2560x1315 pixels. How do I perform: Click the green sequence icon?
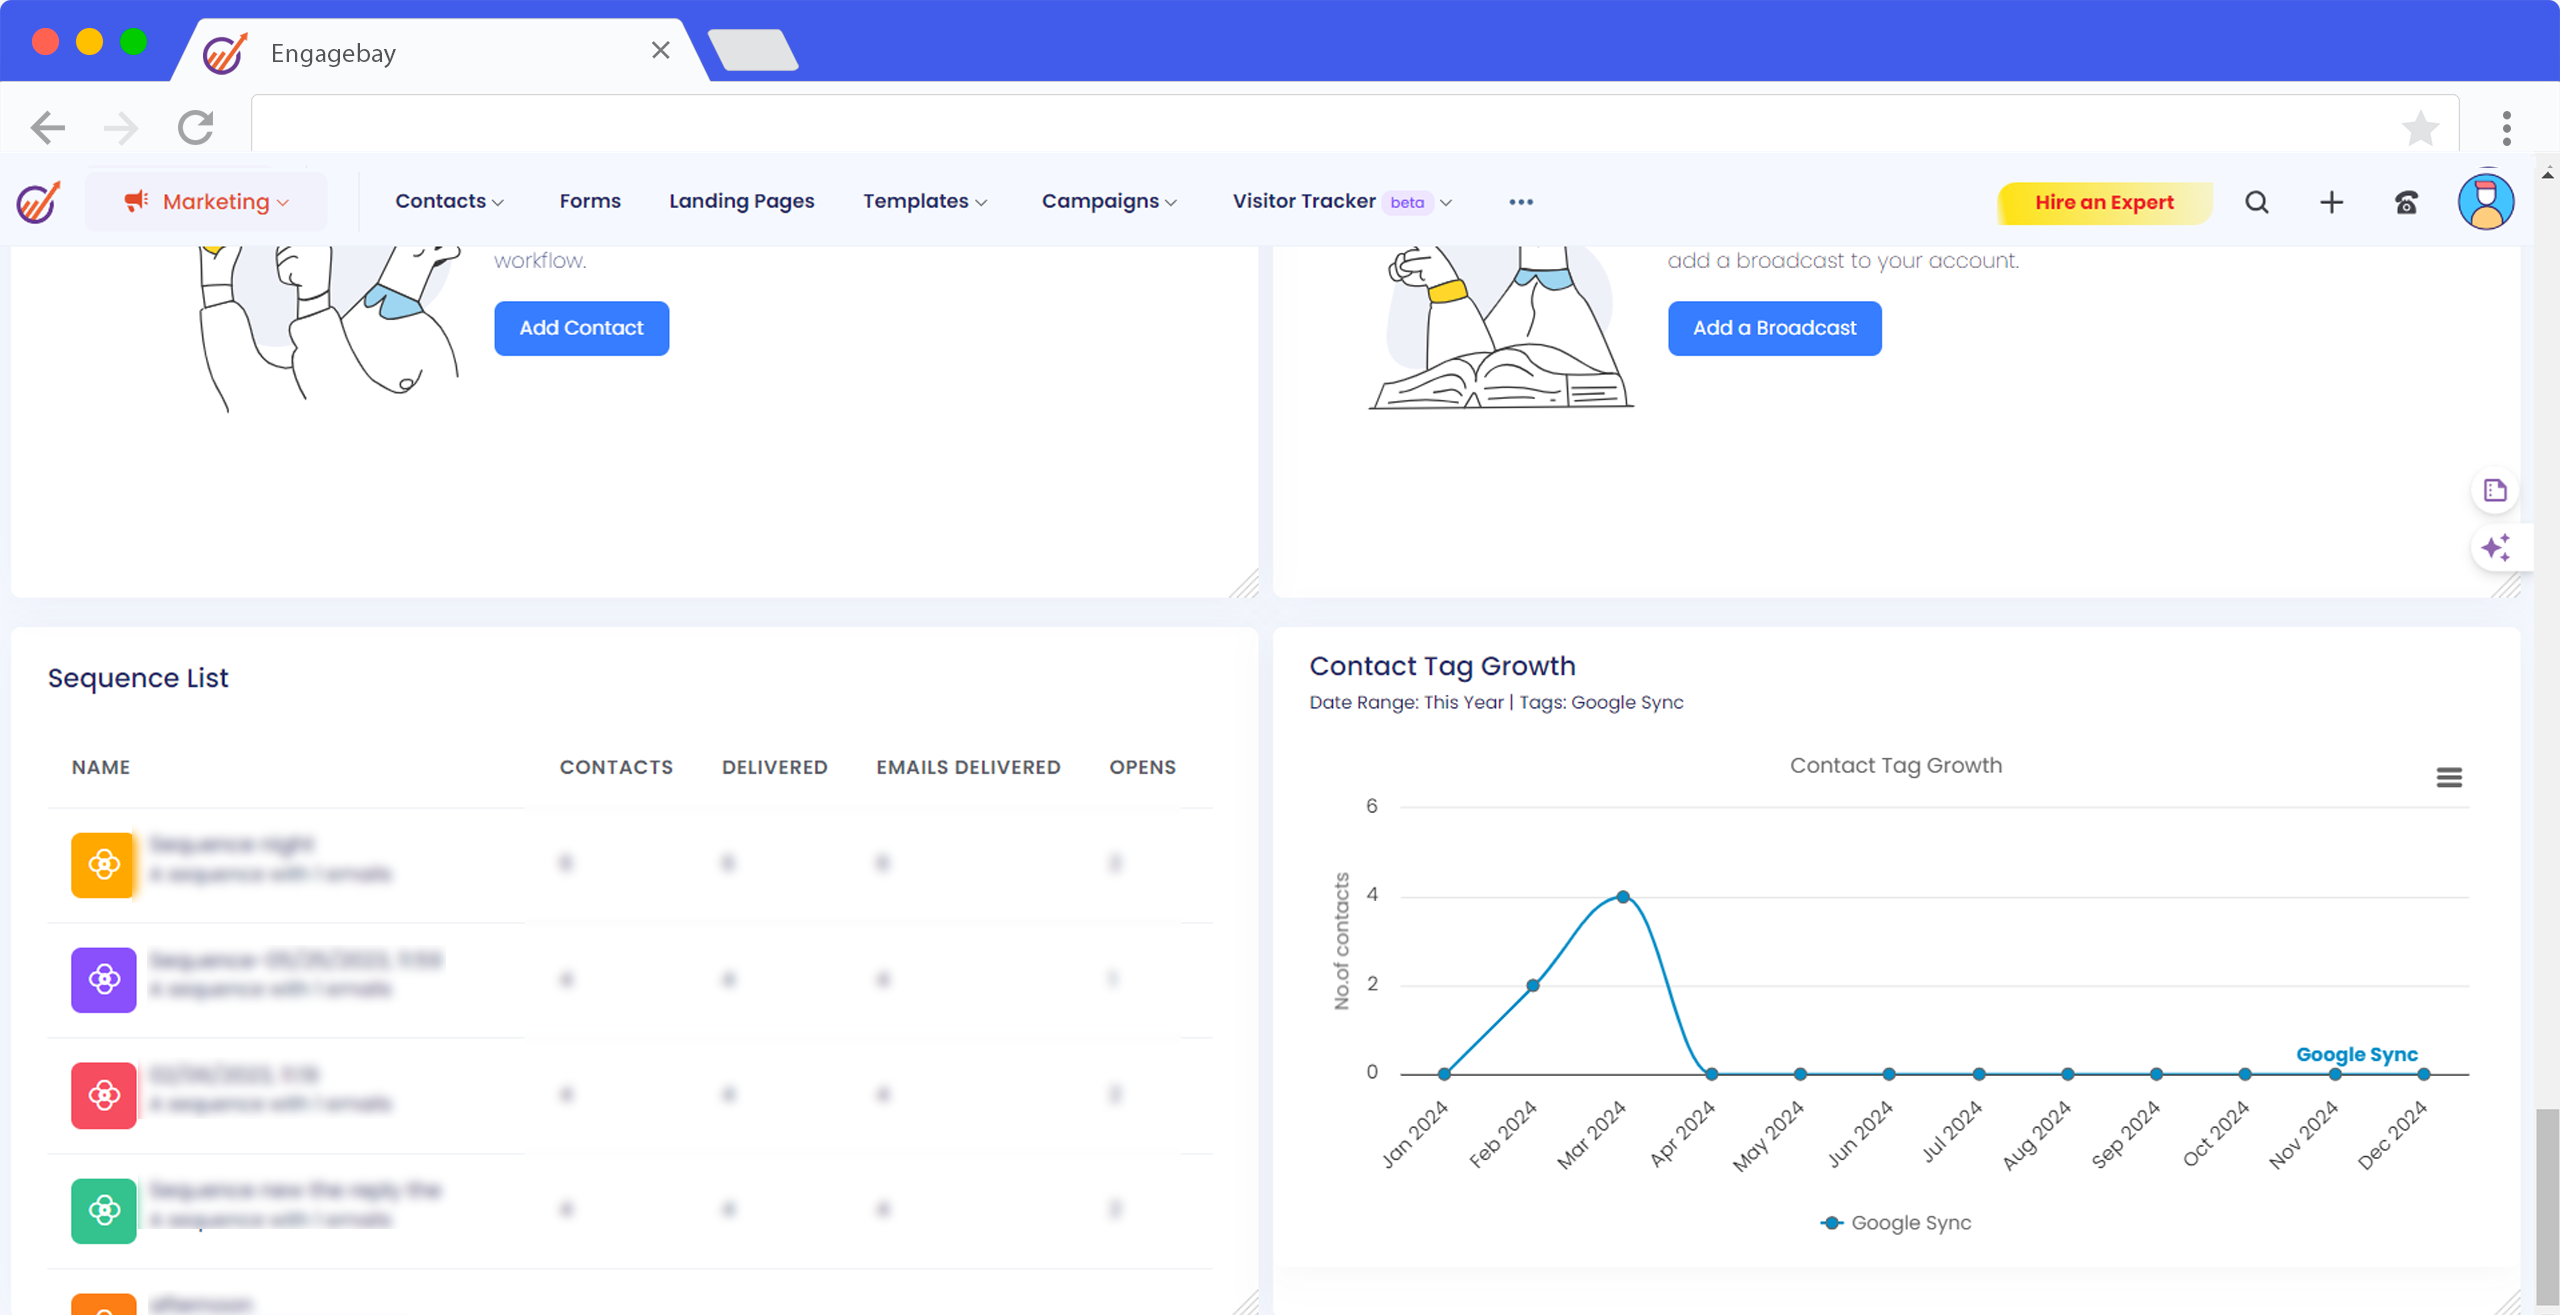point(103,1210)
